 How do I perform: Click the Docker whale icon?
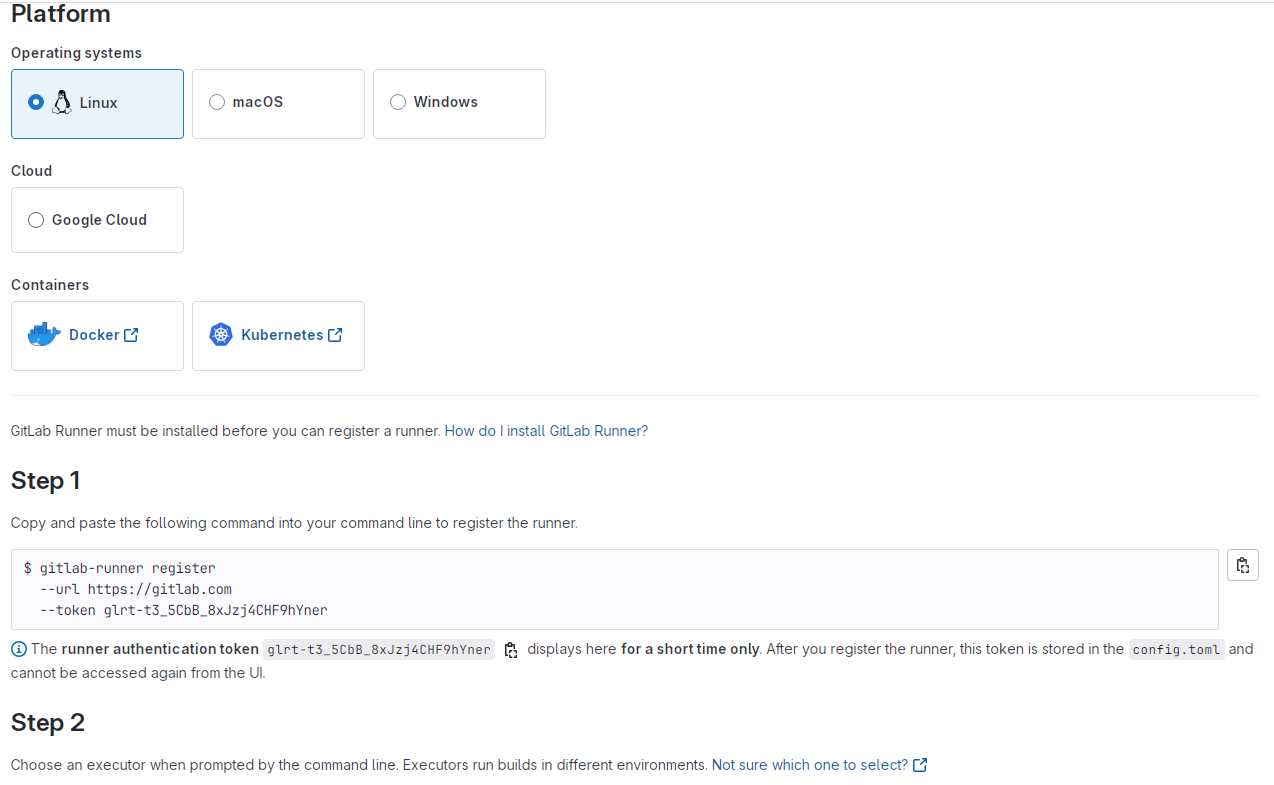(x=44, y=335)
